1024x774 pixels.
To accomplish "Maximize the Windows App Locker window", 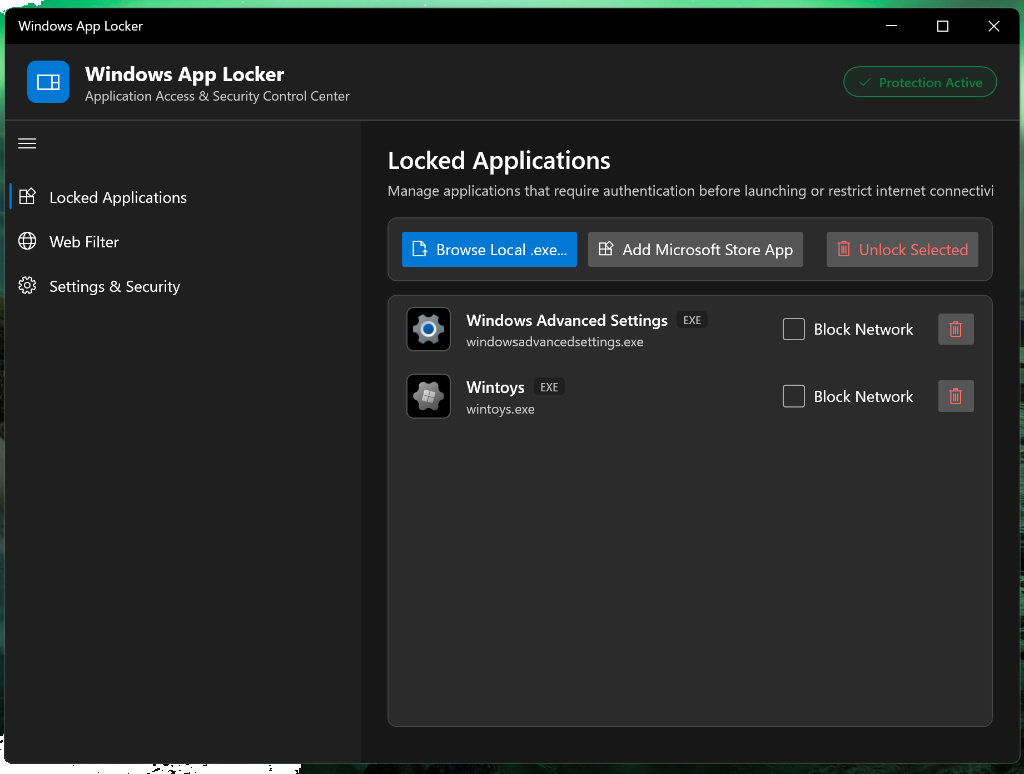I will [x=942, y=26].
